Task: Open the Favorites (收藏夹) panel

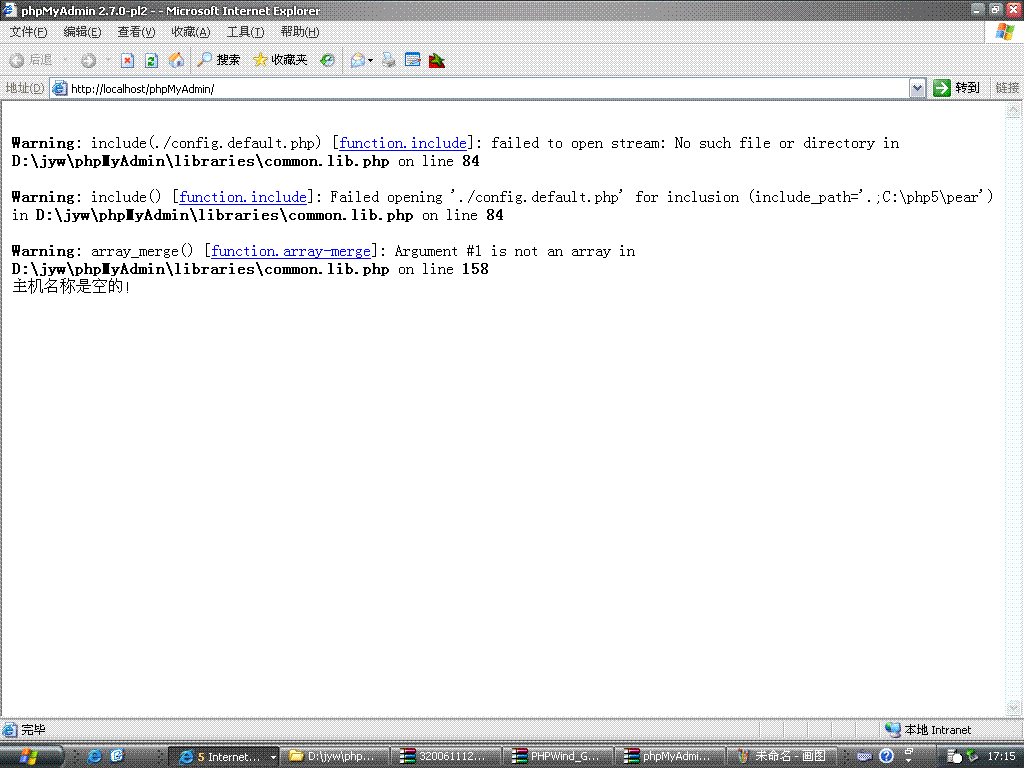Action: pyautogui.click(x=280, y=60)
